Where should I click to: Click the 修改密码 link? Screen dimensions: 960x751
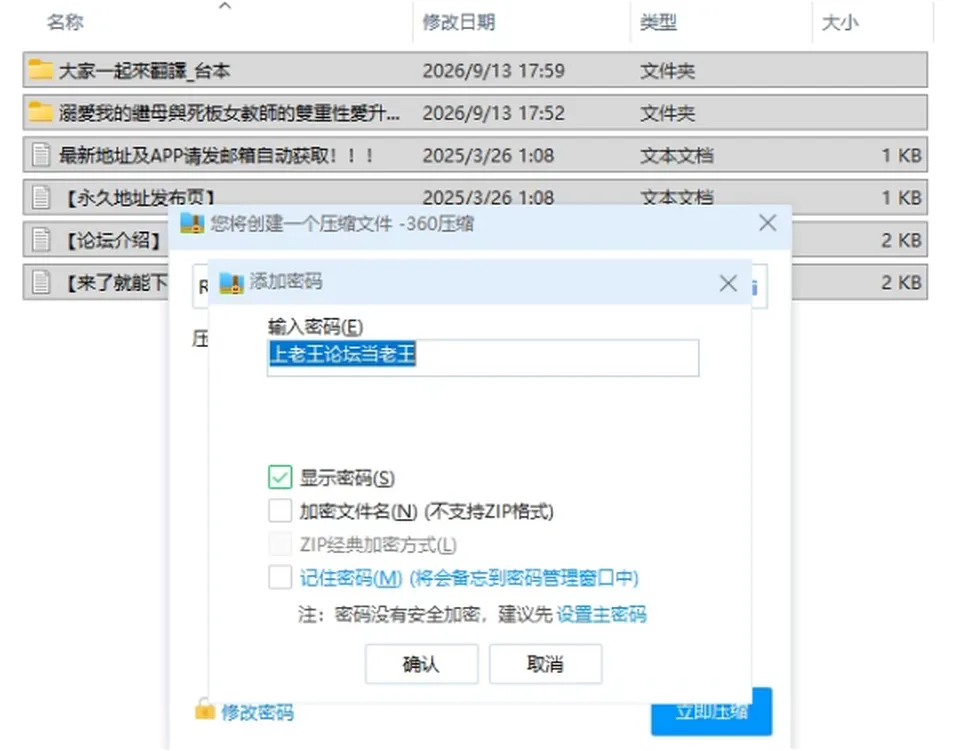[257, 712]
